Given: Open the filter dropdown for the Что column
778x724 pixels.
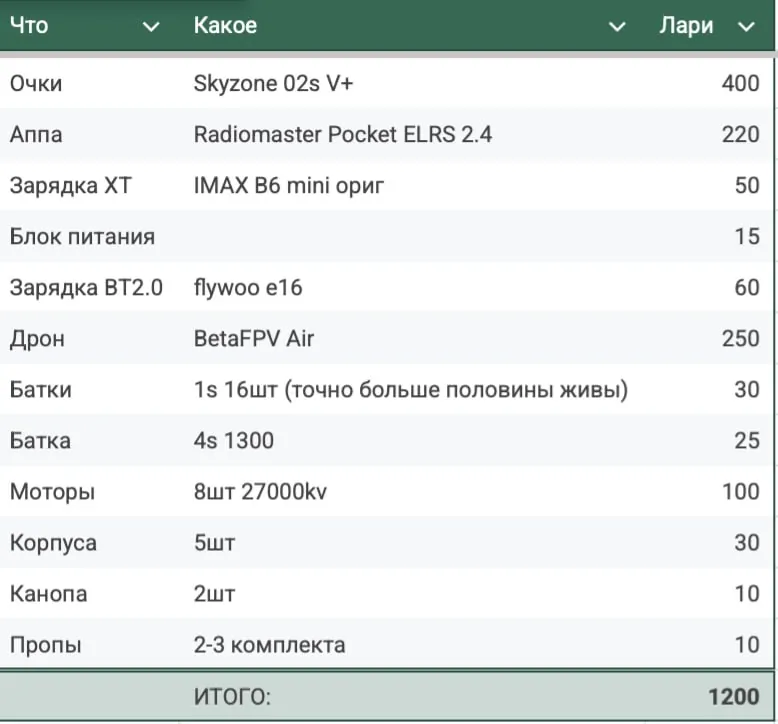Looking at the screenshot, I should [x=151, y=26].
